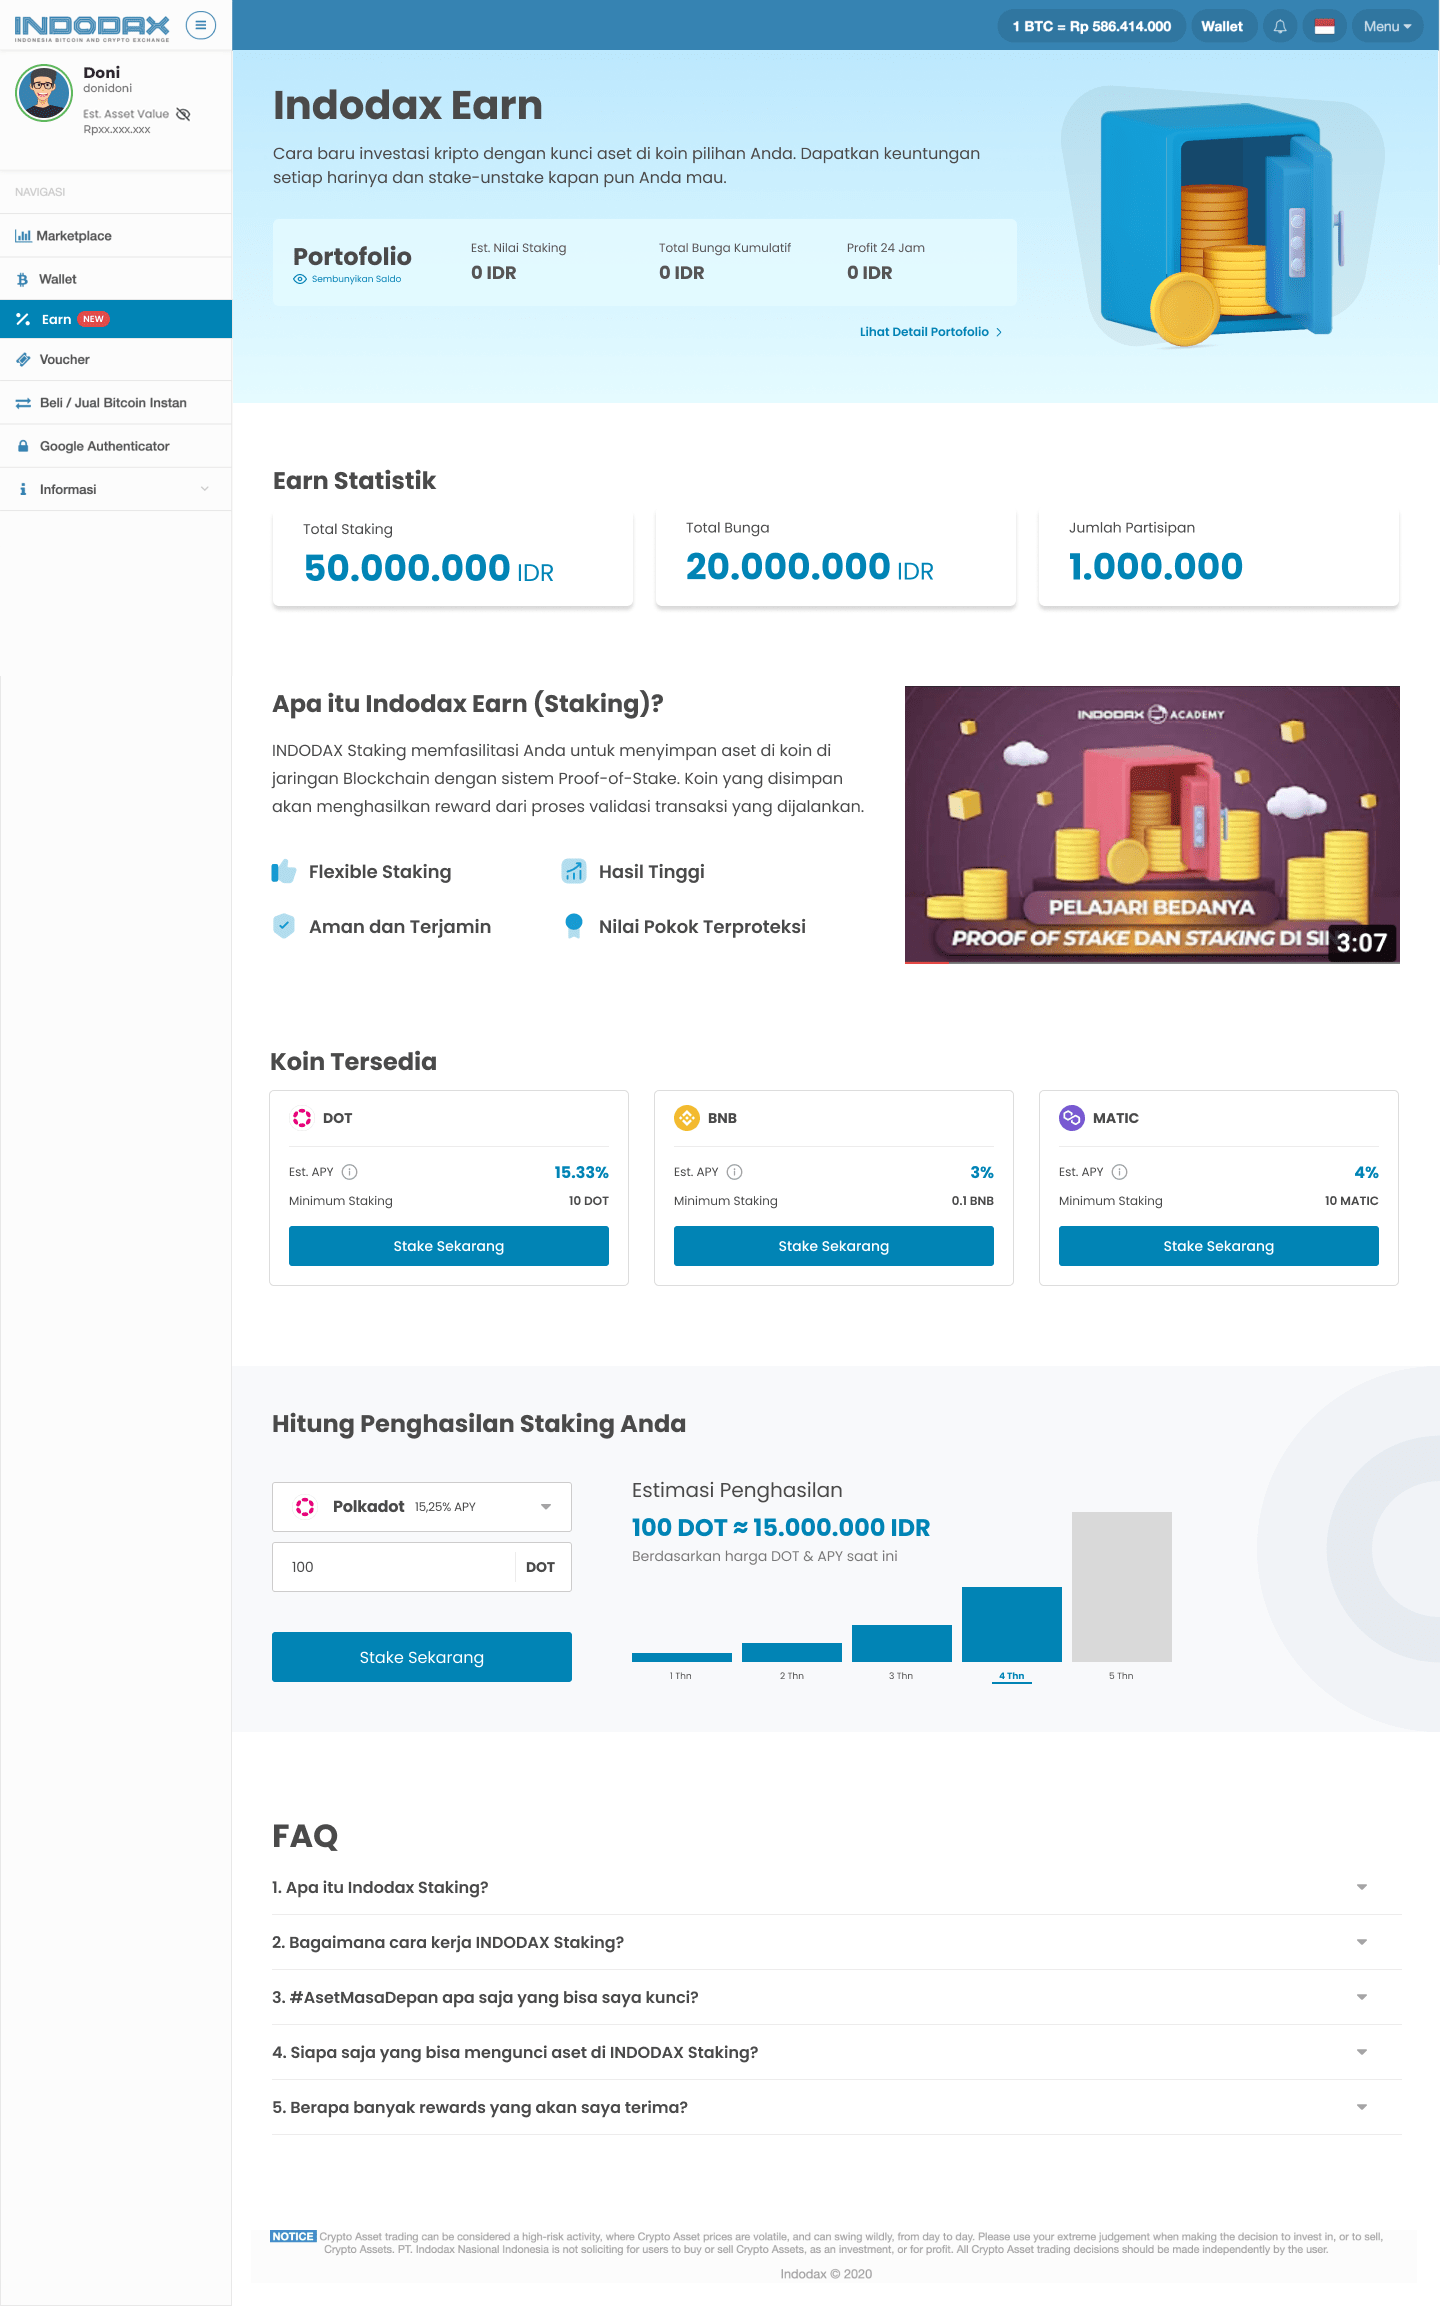Click the BNB coin icon
The image size is (1440, 2307).
[687, 1118]
